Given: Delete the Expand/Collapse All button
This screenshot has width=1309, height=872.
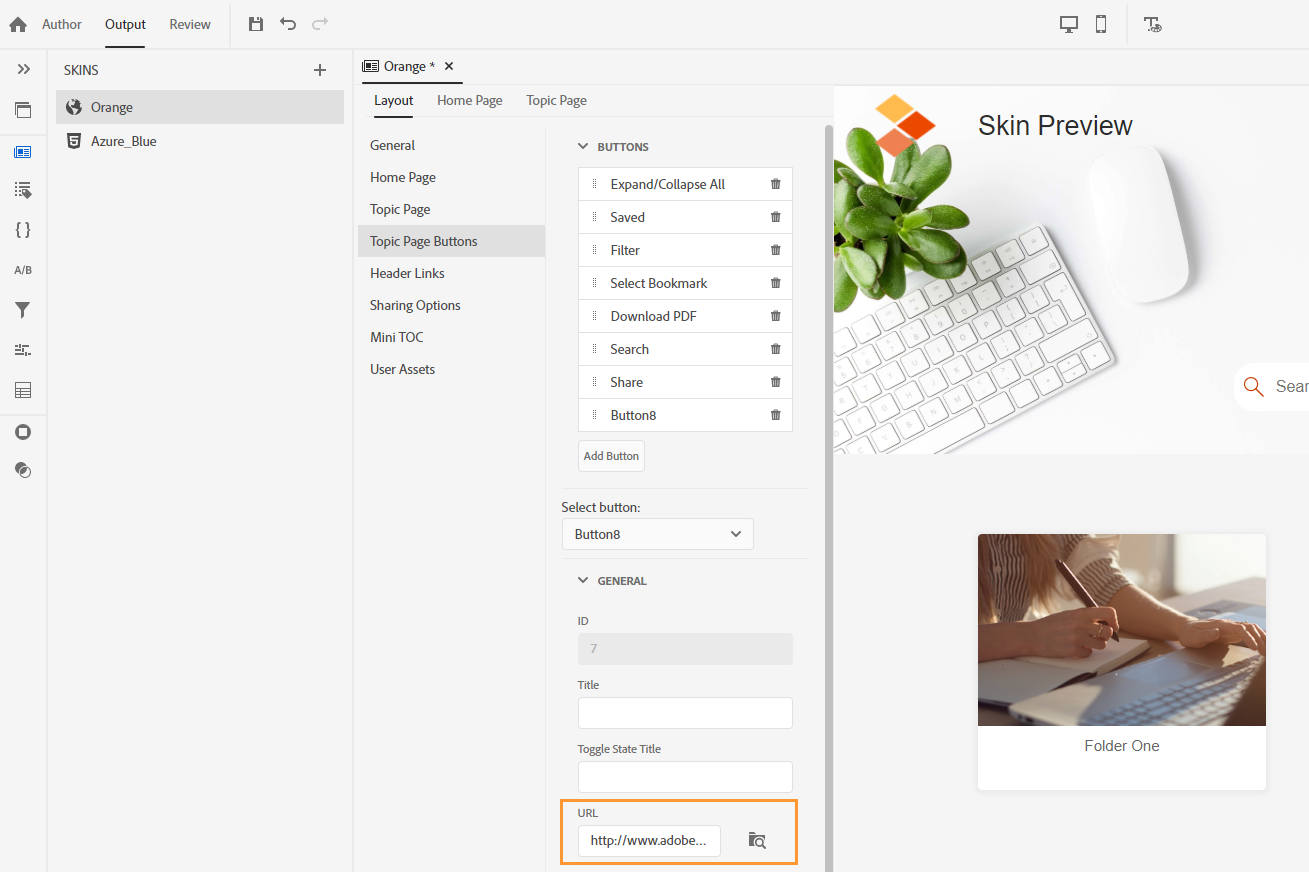Looking at the screenshot, I should [775, 184].
